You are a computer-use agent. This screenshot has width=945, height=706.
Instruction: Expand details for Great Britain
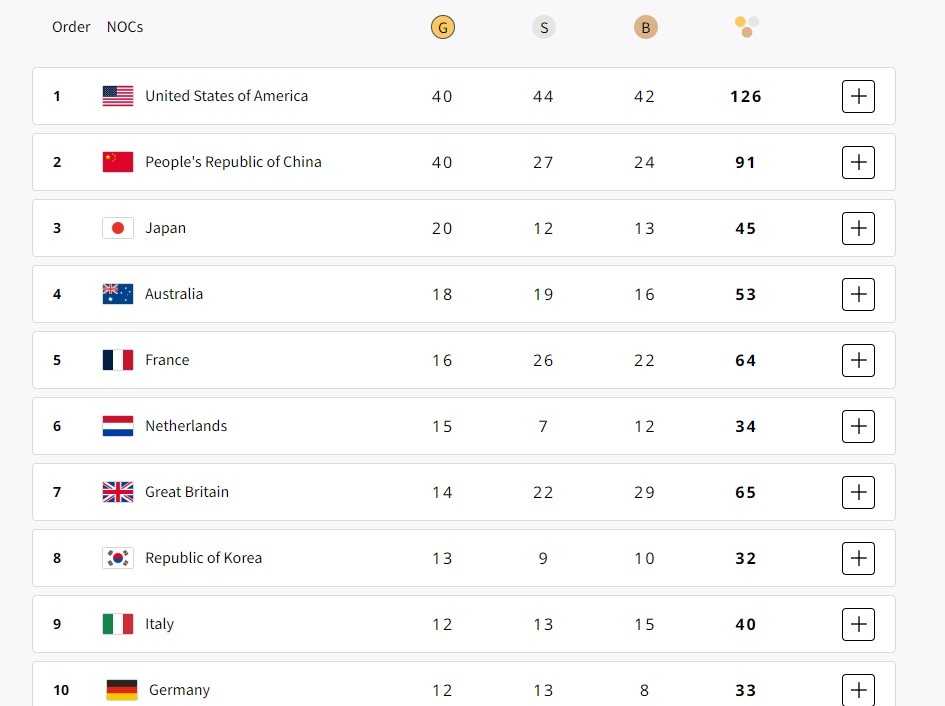[x=858, y=492]
